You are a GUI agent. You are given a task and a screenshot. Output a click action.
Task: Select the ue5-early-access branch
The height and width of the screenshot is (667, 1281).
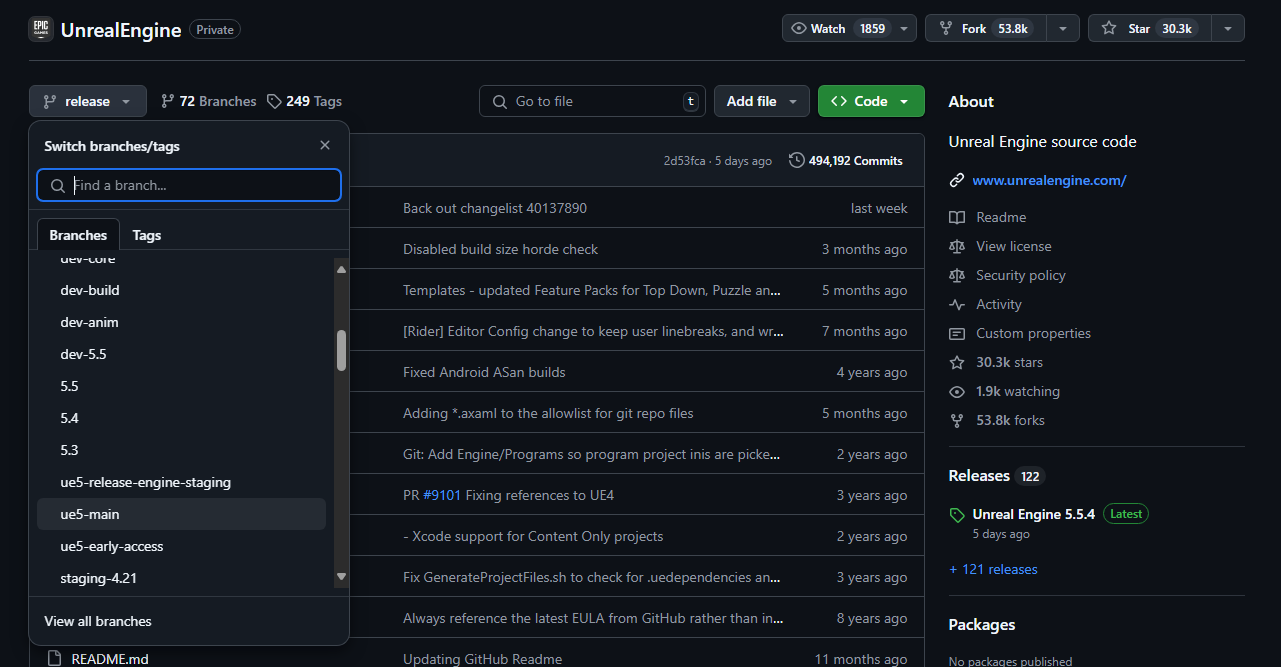point(181,546)
